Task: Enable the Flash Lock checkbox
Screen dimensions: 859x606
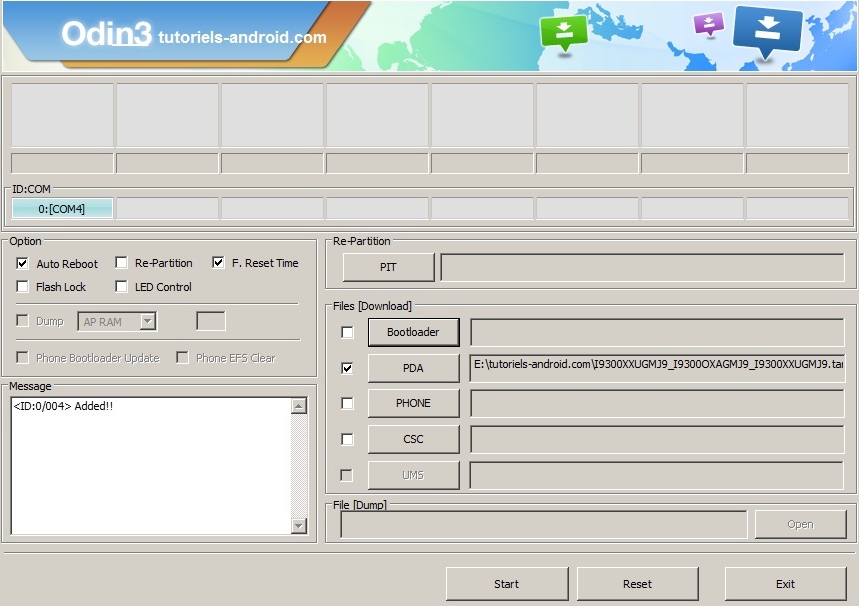Action: [22, 287]
